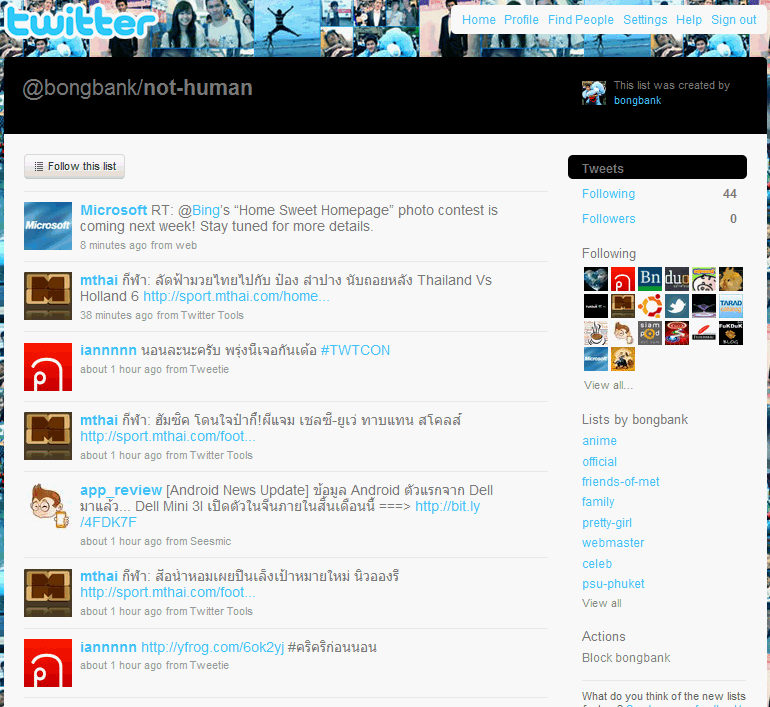The image size is (770, 707).
Task: Click iannnnn's avatar beside the yfrog tweet
Action: (48, 663)
